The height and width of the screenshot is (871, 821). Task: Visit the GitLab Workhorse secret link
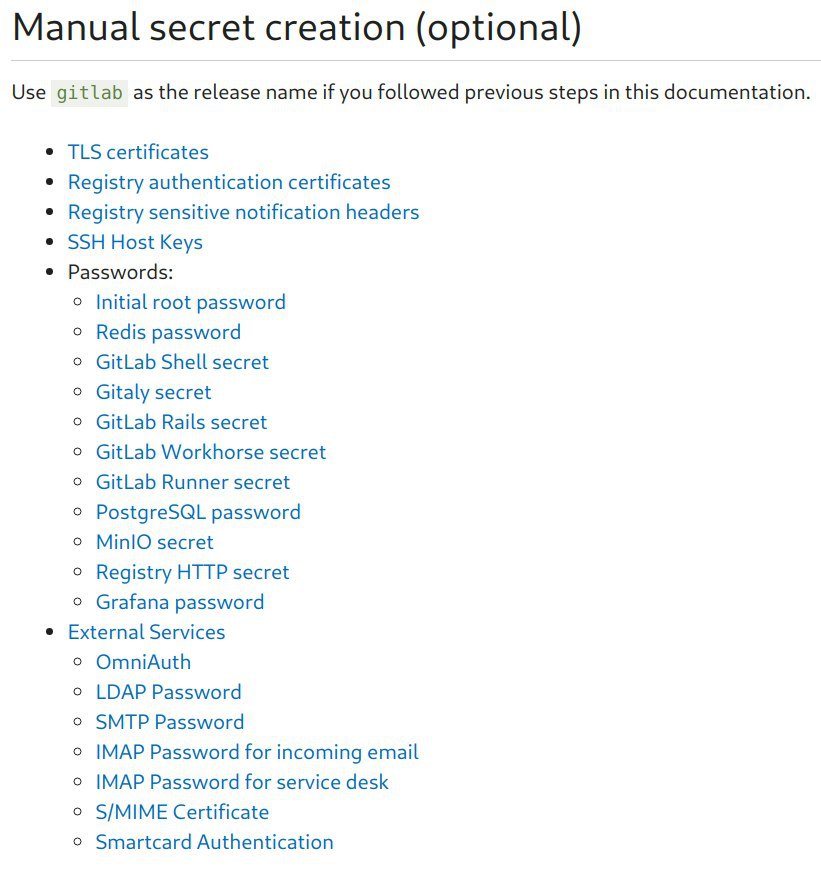[211, 452]
